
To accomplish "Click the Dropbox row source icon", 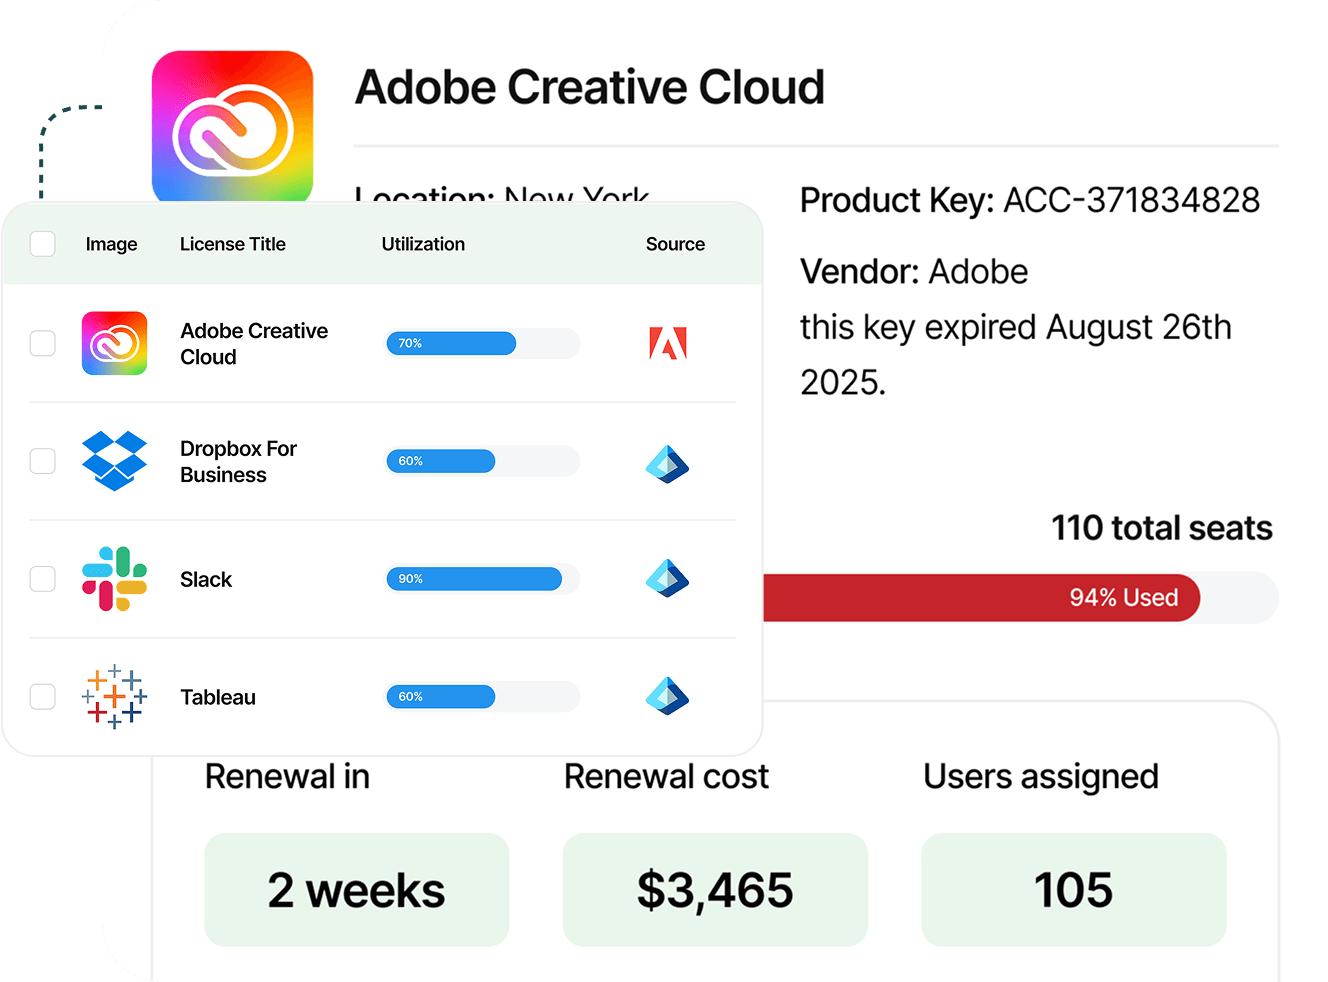I will pos(667,463).
